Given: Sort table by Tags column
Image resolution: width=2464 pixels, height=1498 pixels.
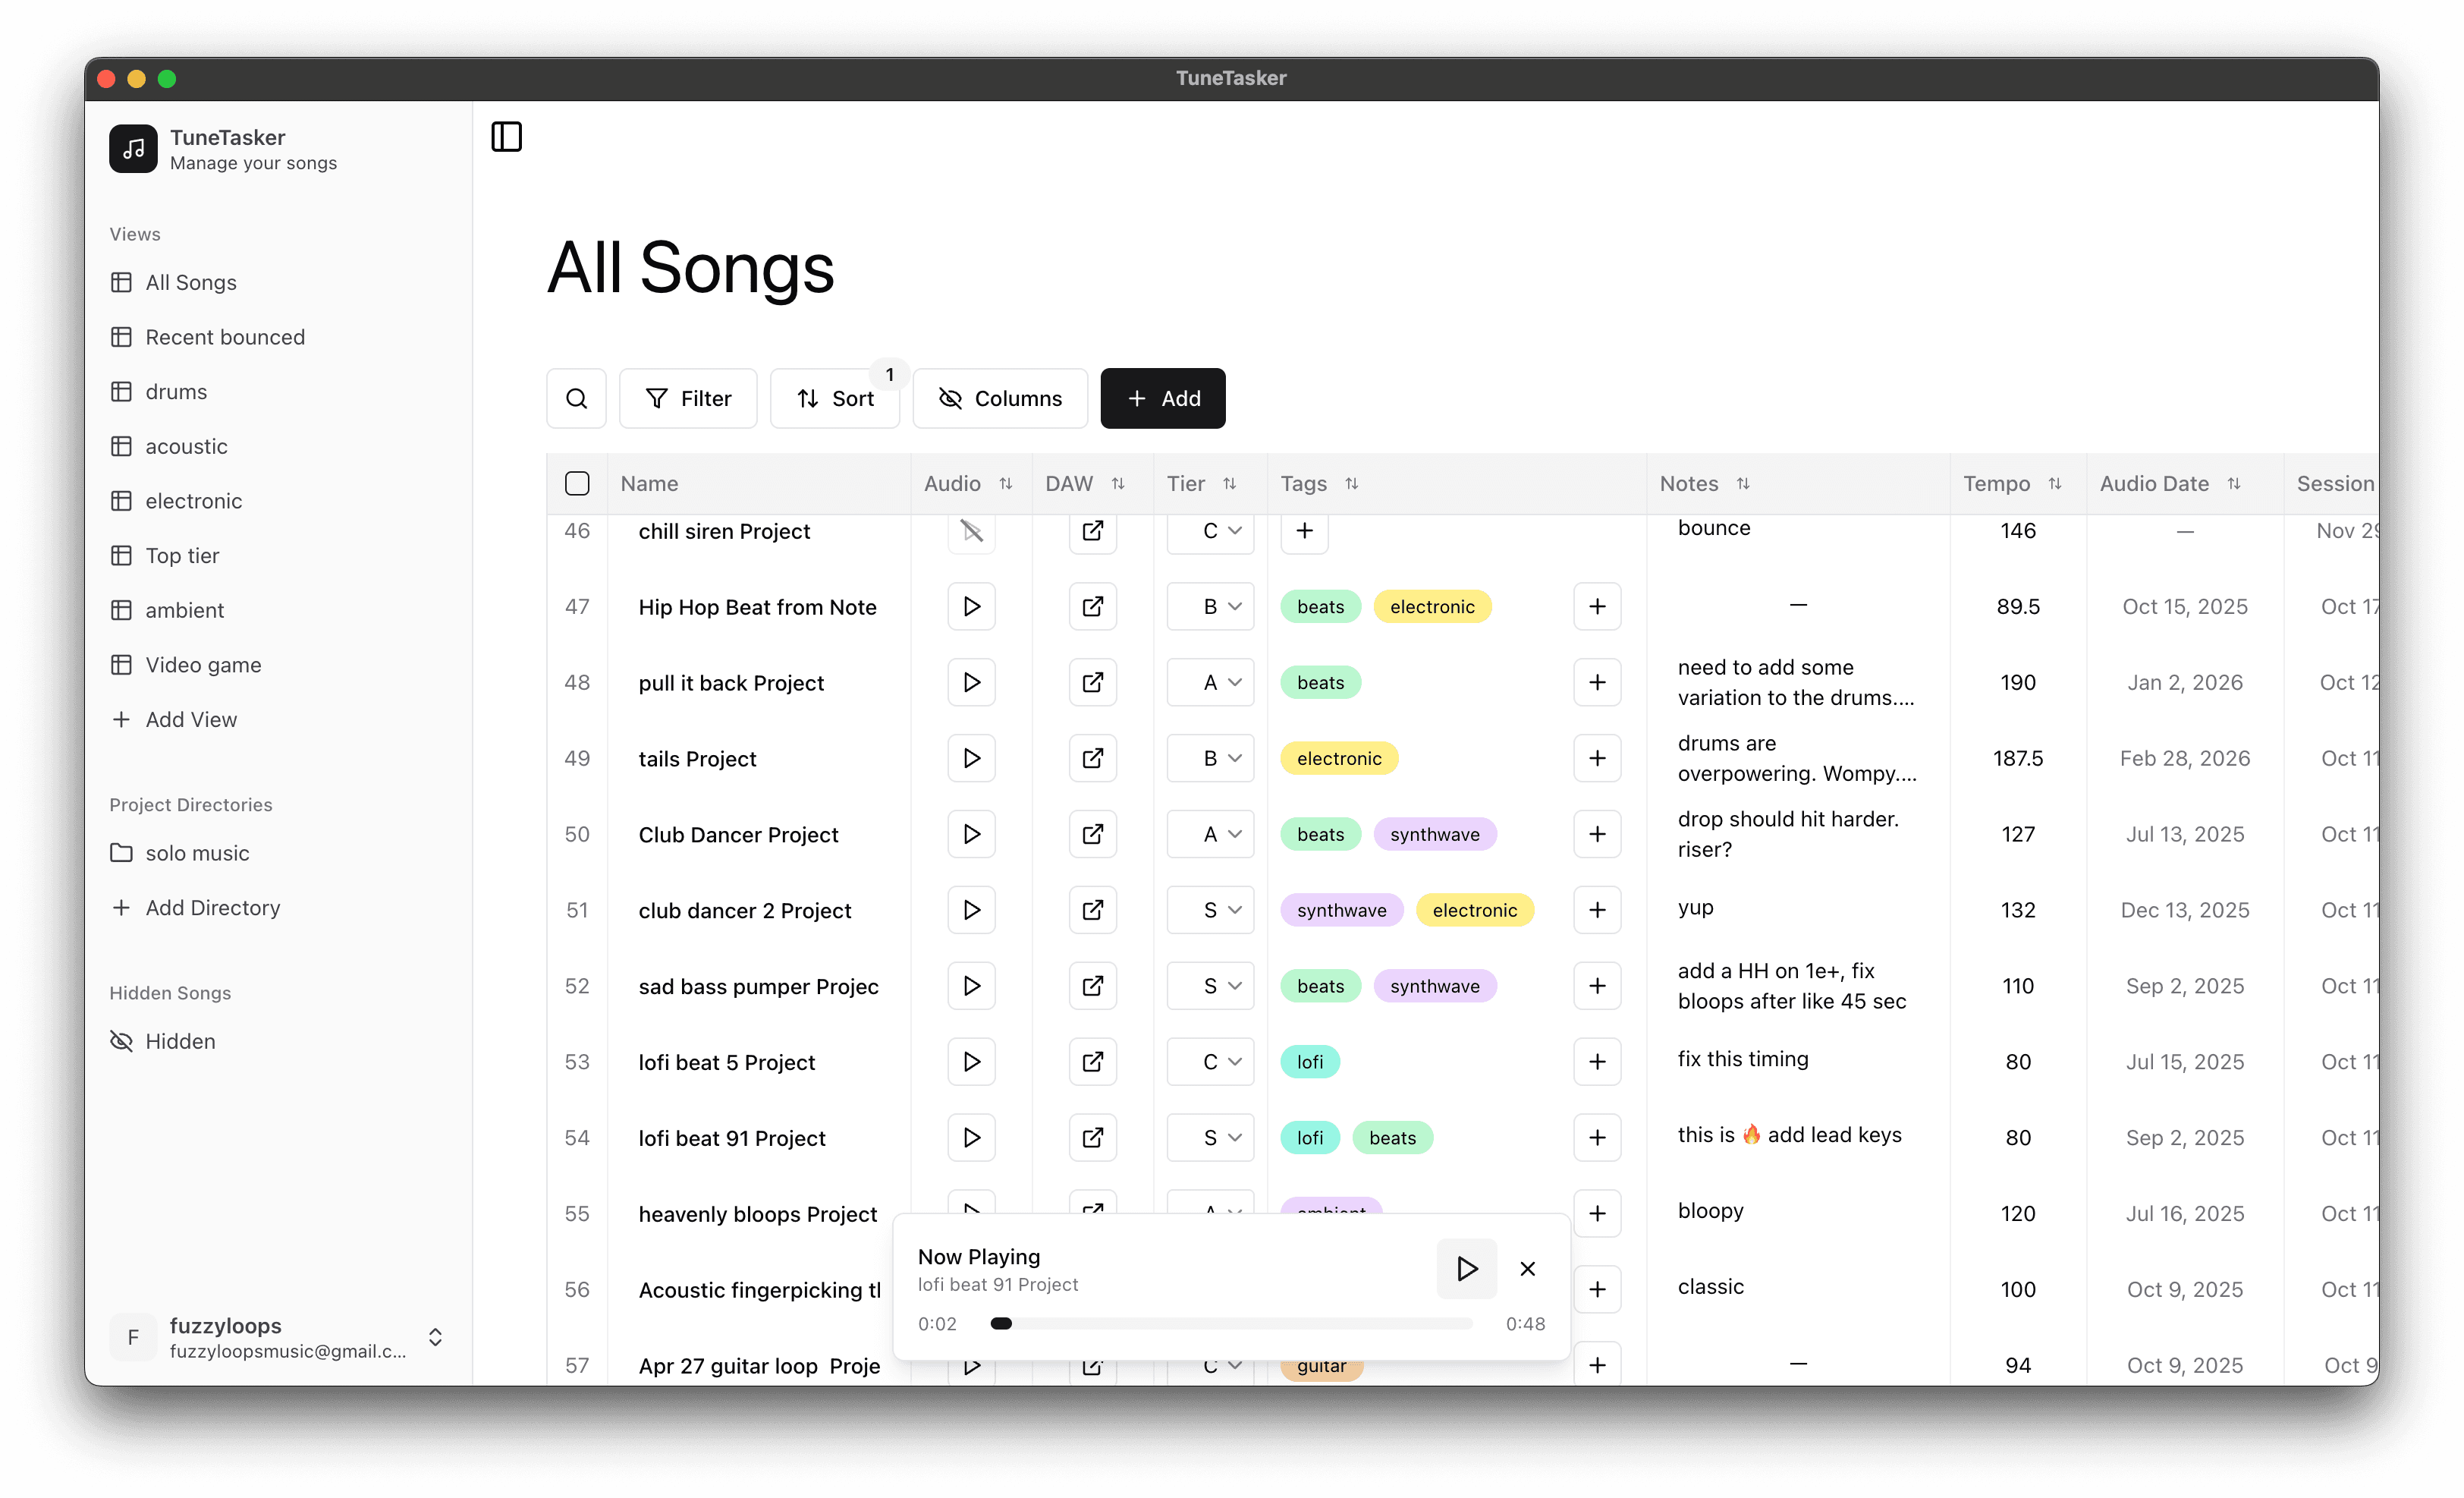Looking at the screenshot, I should [x=1351, y=484].
